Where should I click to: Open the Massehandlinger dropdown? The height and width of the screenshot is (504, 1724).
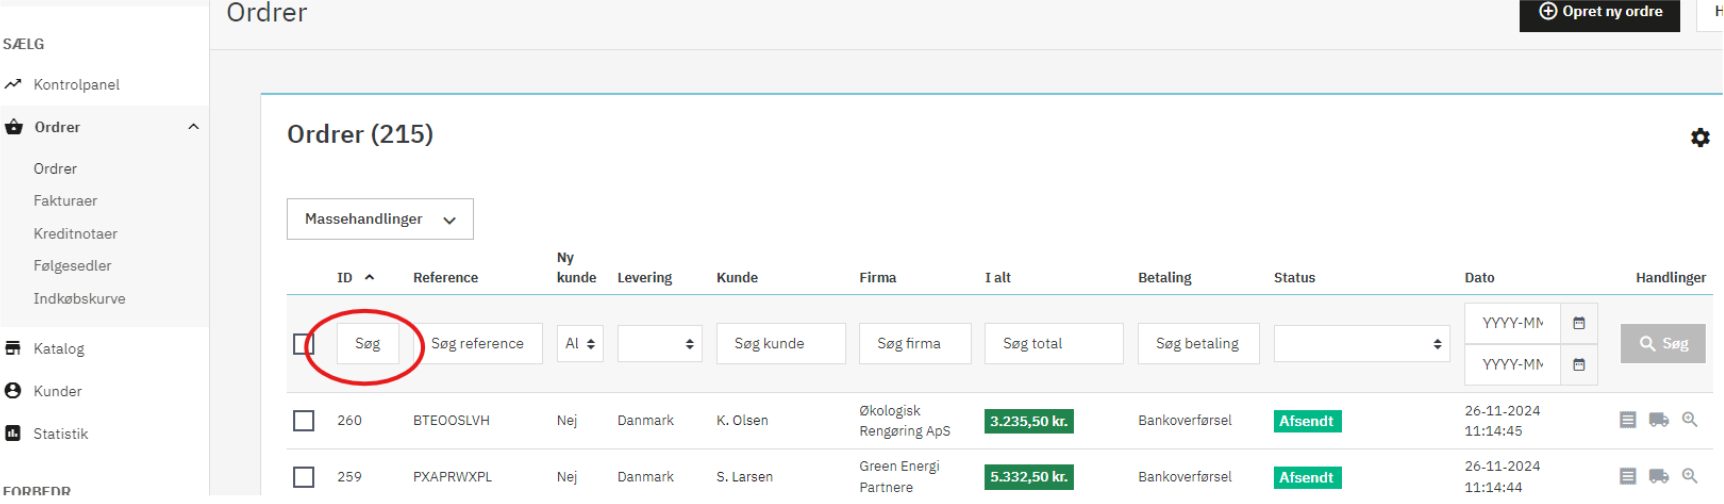379,219
